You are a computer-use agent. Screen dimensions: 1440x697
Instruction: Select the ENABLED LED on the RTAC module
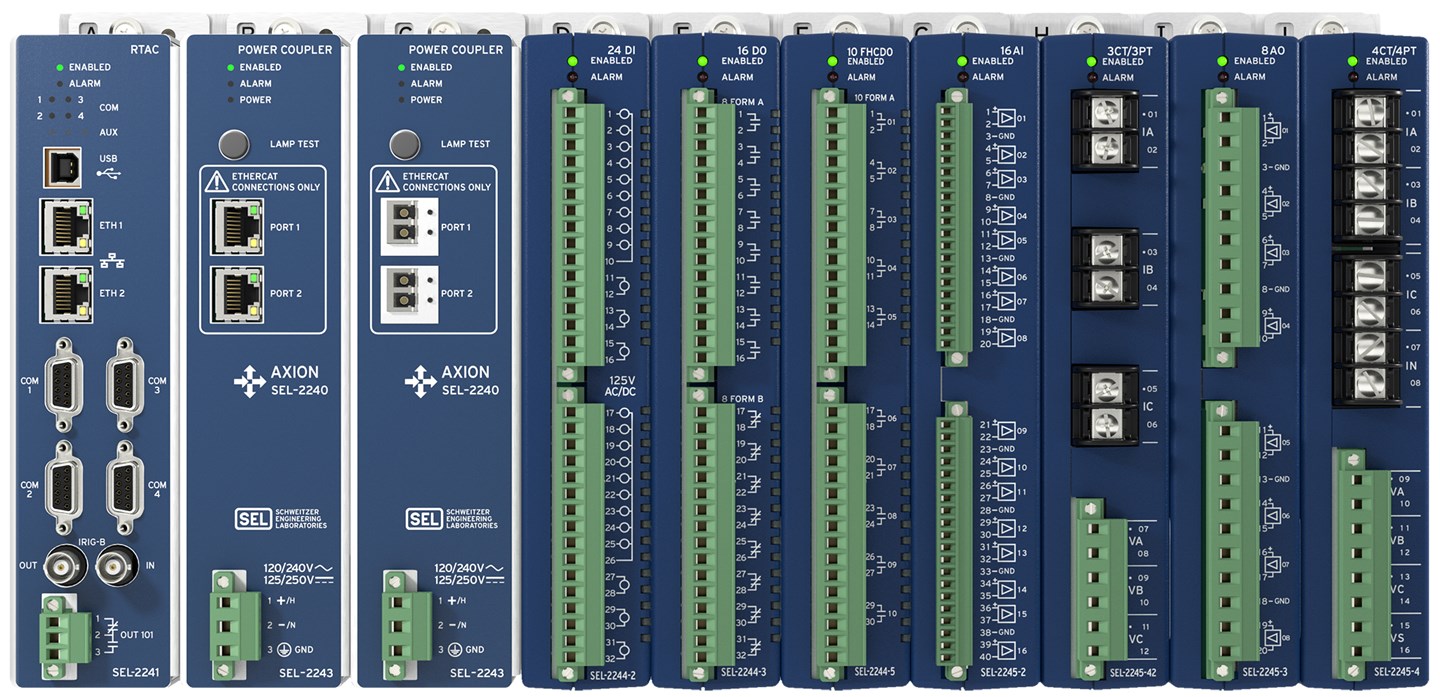(x=59, y=67)
